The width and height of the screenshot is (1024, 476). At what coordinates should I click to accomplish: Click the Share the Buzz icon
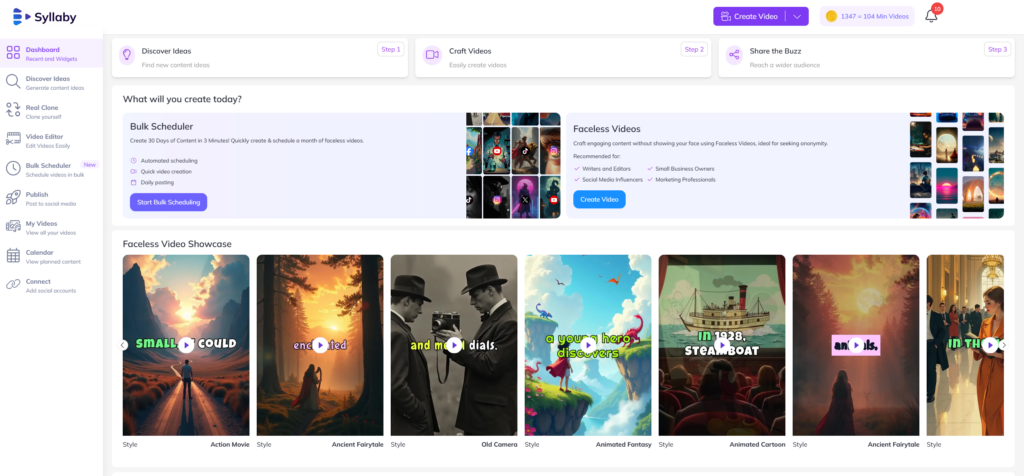pos(733,56)
